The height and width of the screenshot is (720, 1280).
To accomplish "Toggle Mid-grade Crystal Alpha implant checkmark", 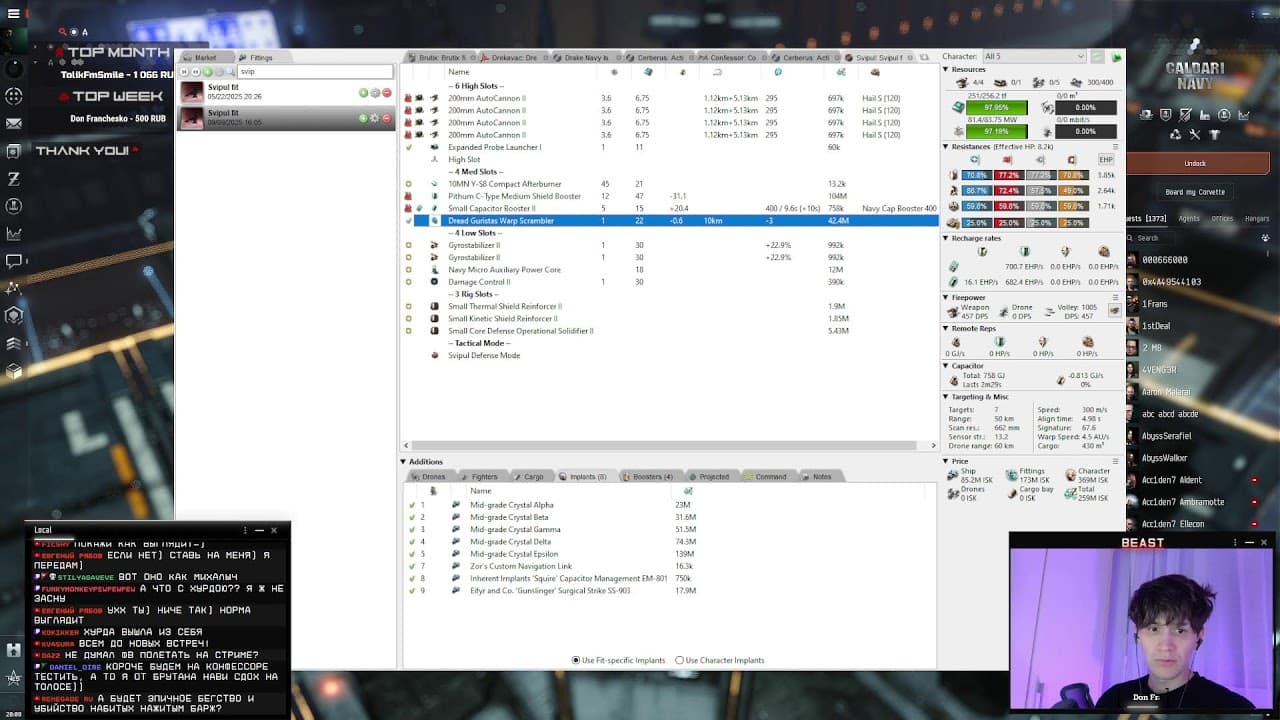I will (411, 505).
